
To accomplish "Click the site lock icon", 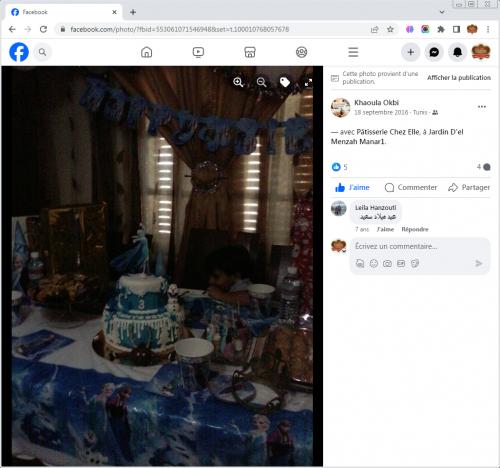I will [x=62, y=29].
